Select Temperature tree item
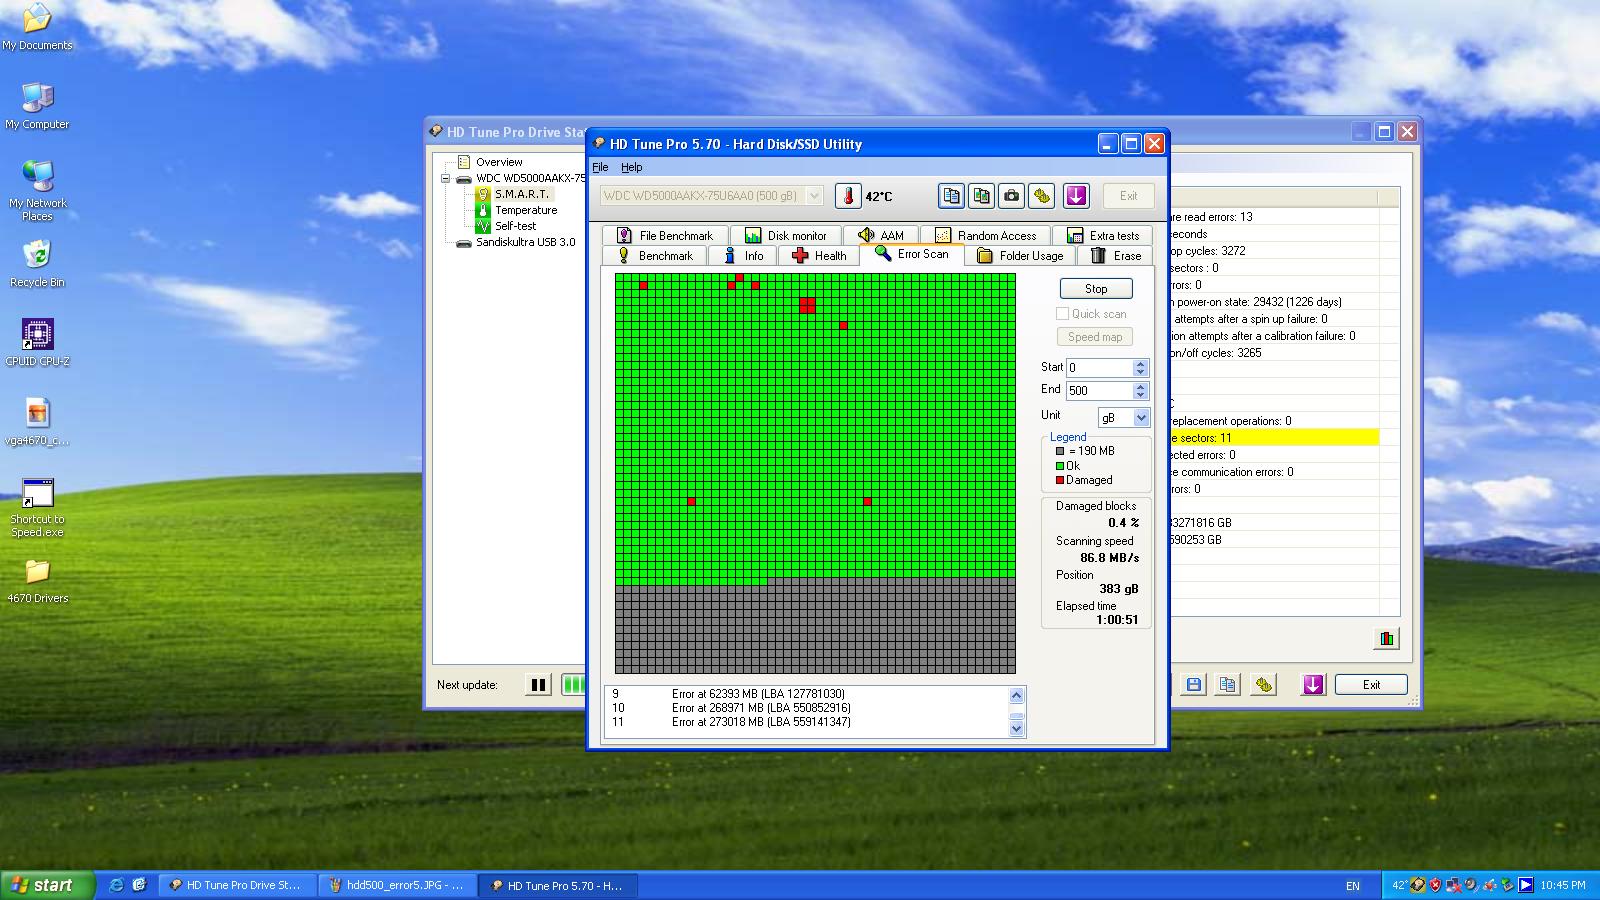 [526, 210]
